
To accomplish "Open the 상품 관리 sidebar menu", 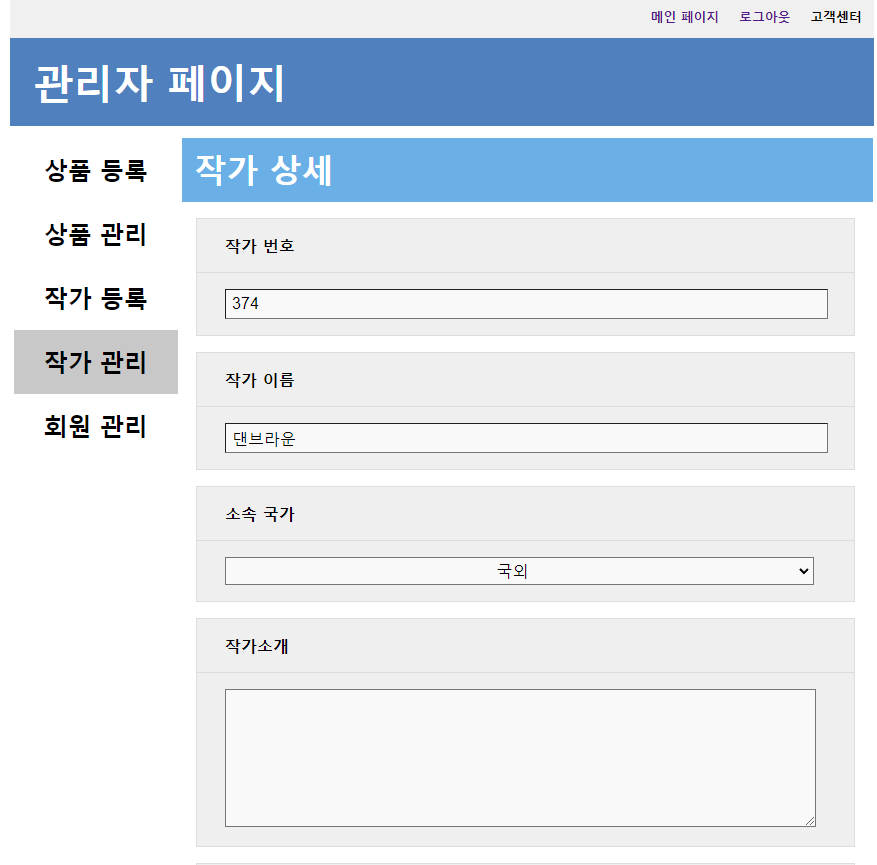I will point(96,234).
